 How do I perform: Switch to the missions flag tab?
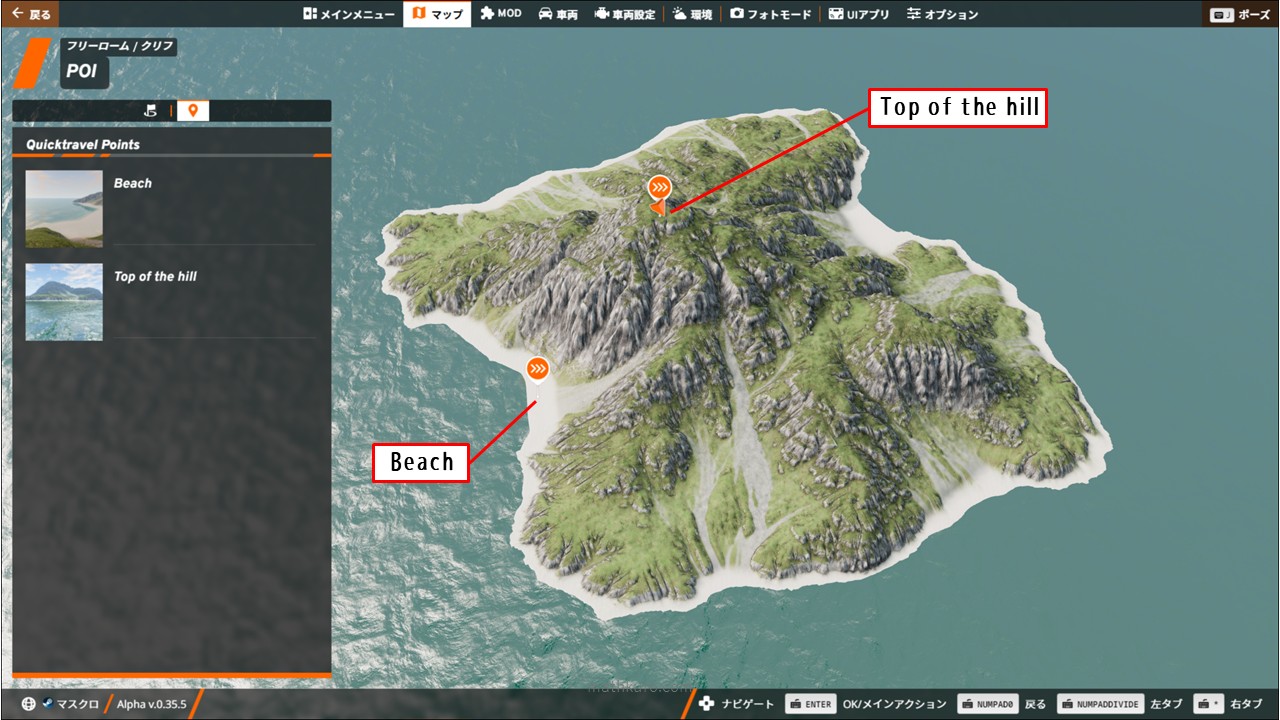click(x=151, y=111)
